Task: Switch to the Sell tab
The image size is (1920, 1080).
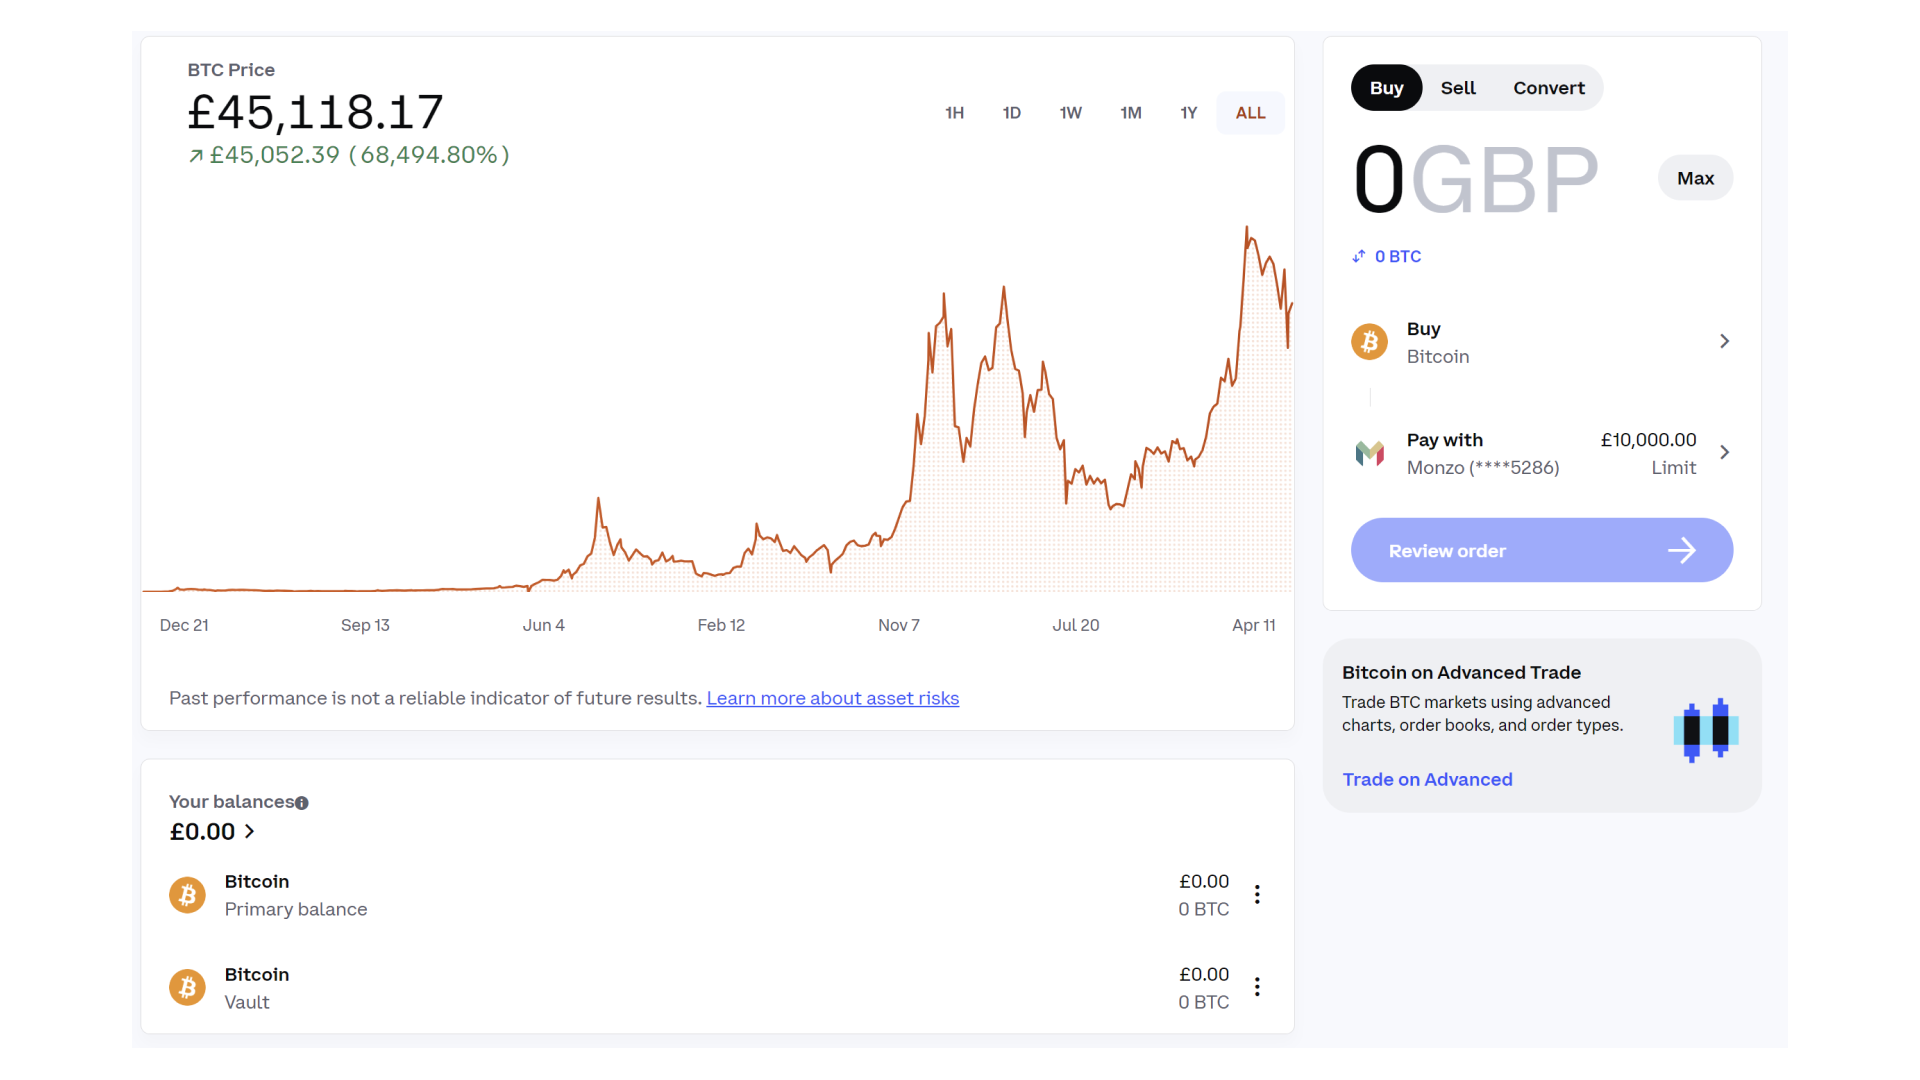Action: pyautogui.click(x=1458, y=87)
